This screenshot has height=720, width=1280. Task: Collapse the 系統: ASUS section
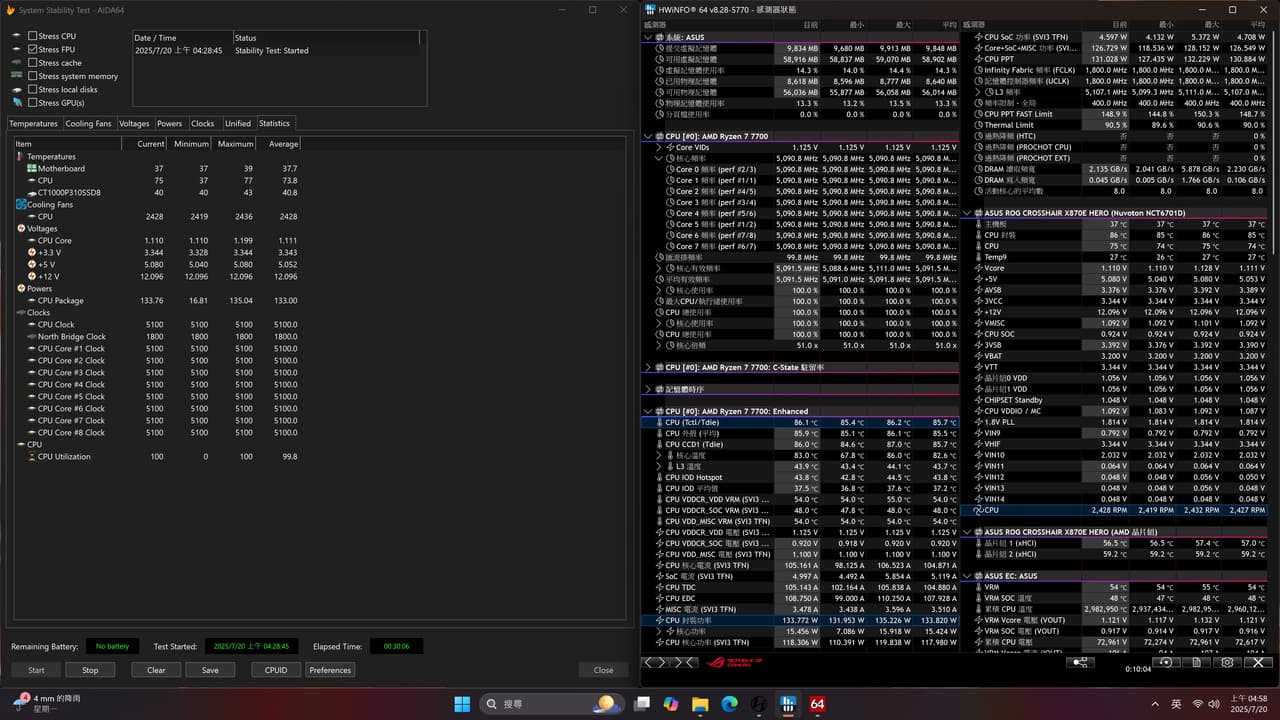(648, 37)
